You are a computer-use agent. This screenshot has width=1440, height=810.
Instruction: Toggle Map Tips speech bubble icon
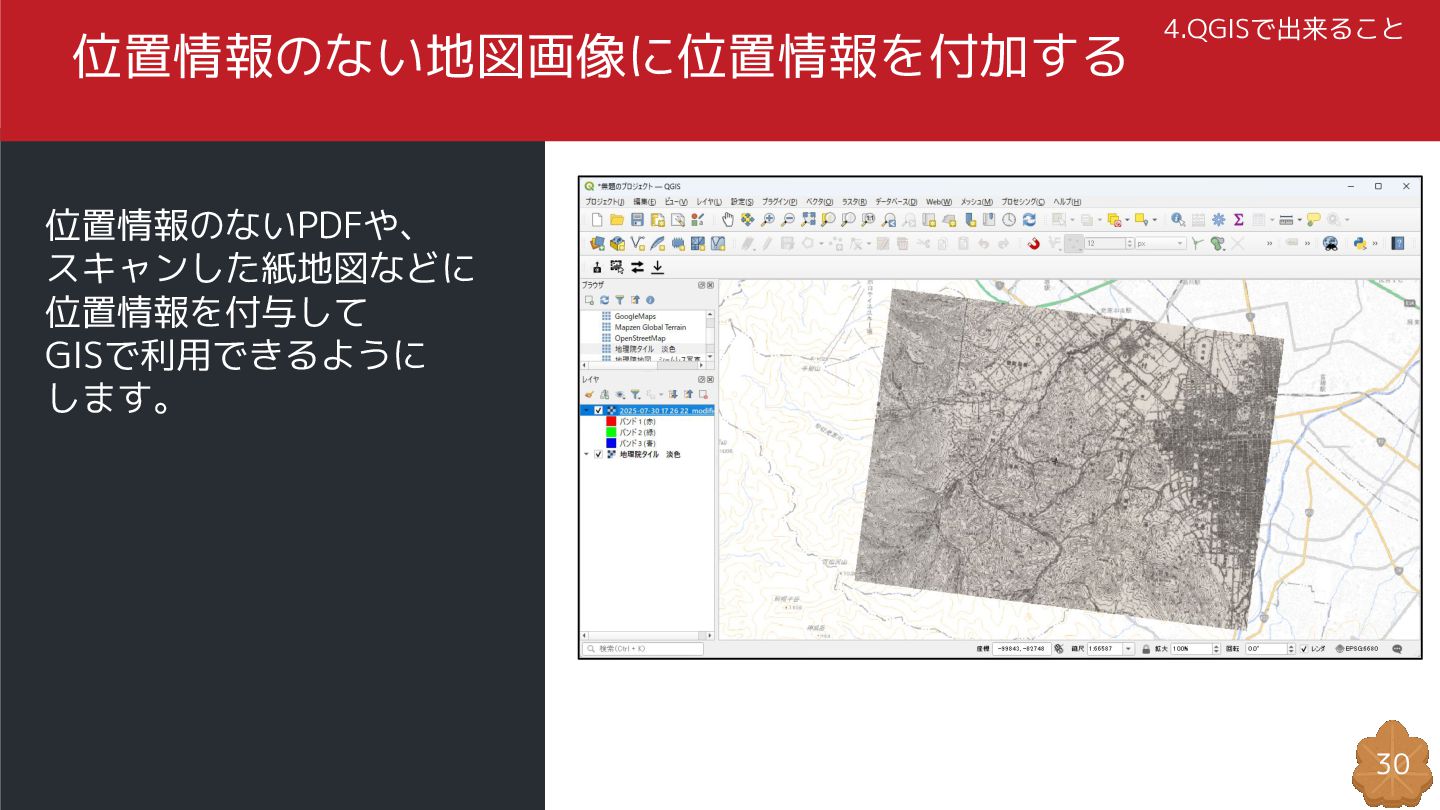(1314, 219)
